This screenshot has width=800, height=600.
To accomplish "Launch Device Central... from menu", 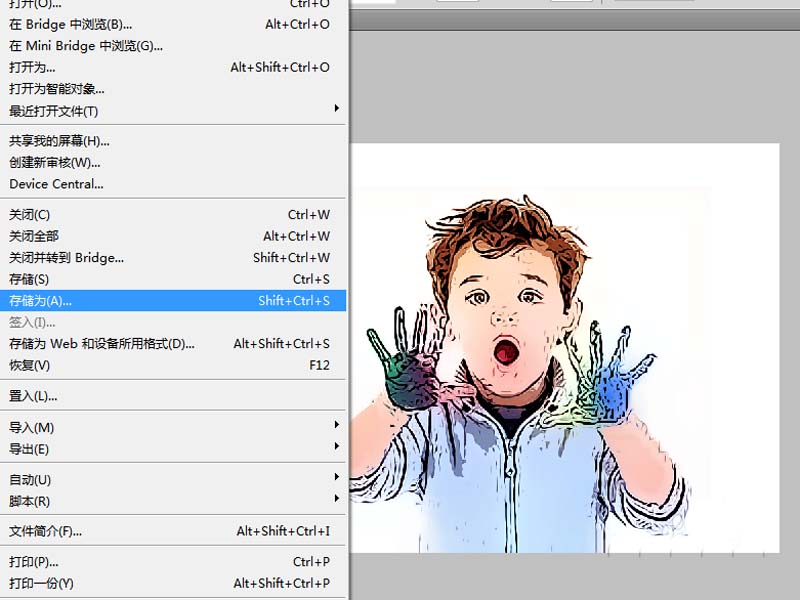I will (x=173, y=184).
